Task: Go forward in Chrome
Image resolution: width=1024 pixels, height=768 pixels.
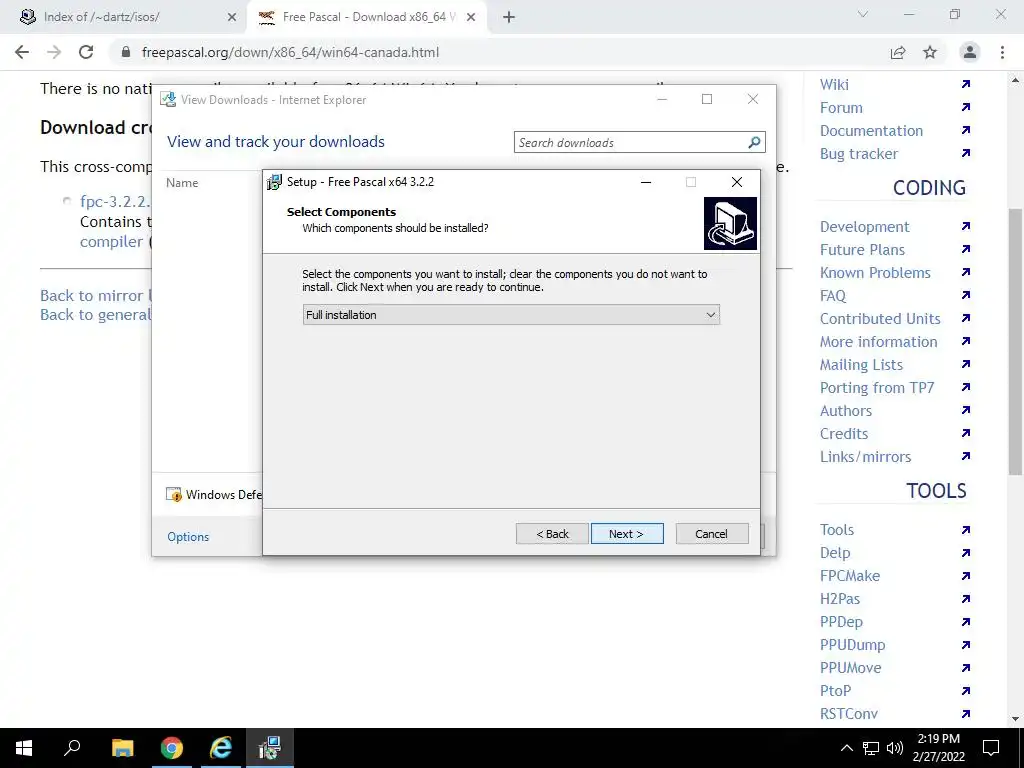Action: 54,52
